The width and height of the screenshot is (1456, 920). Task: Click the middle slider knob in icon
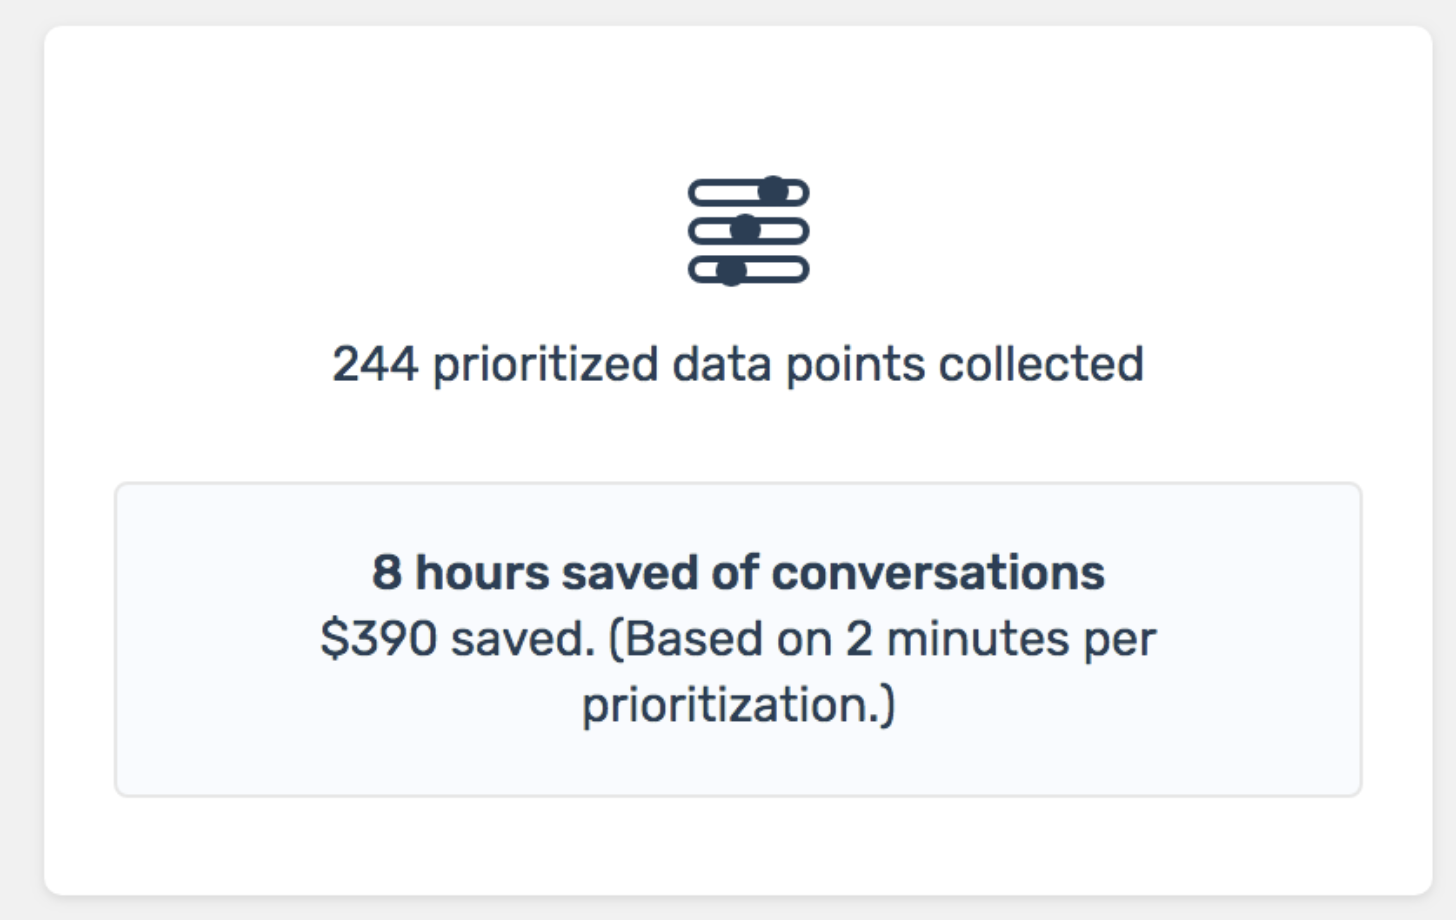click(x=745, y=231)
